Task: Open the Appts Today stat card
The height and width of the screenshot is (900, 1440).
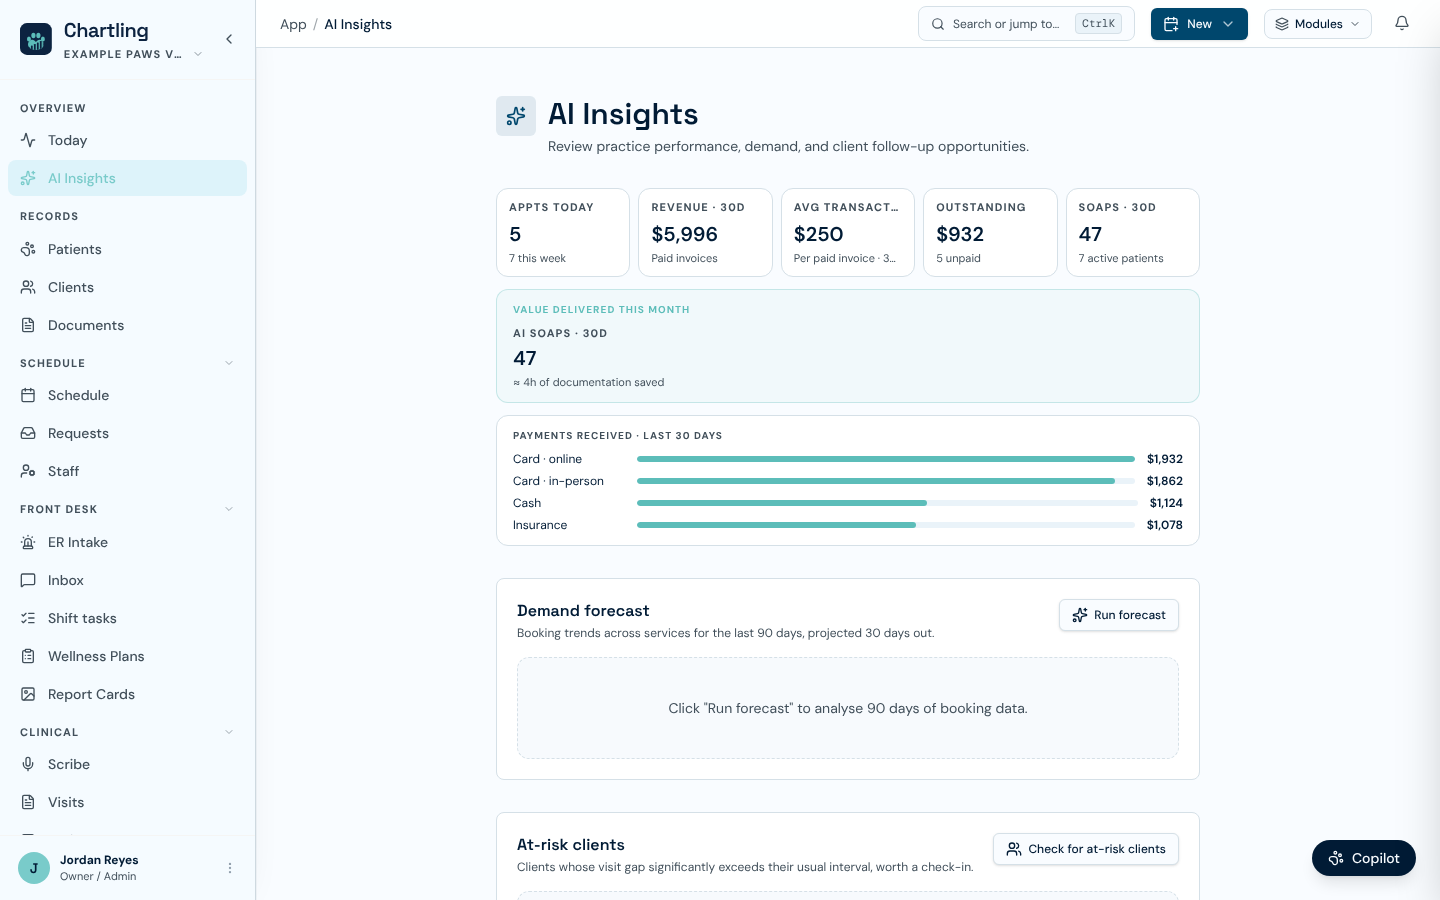Action: pyautogui.click(x=563, y=232)
